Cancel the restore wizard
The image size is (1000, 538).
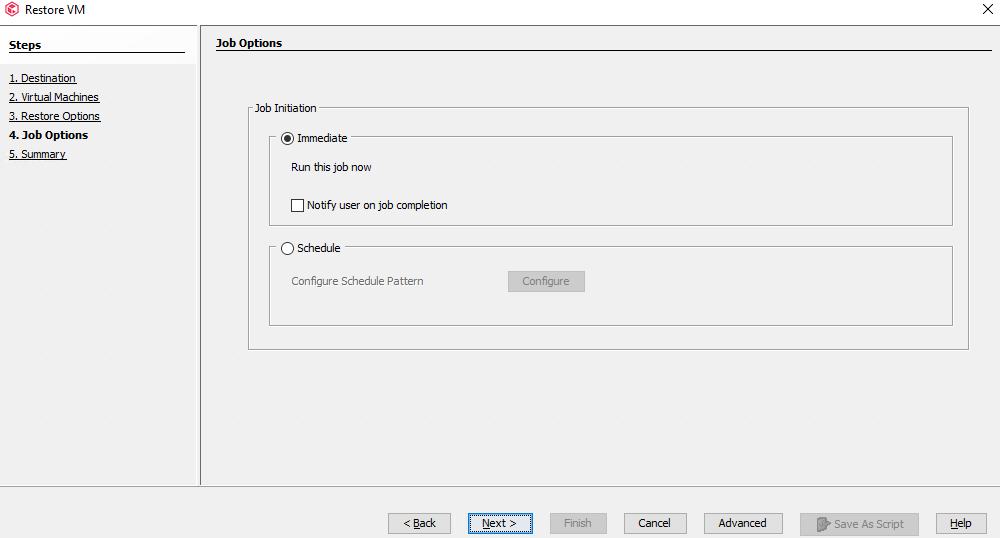[655, 523]
